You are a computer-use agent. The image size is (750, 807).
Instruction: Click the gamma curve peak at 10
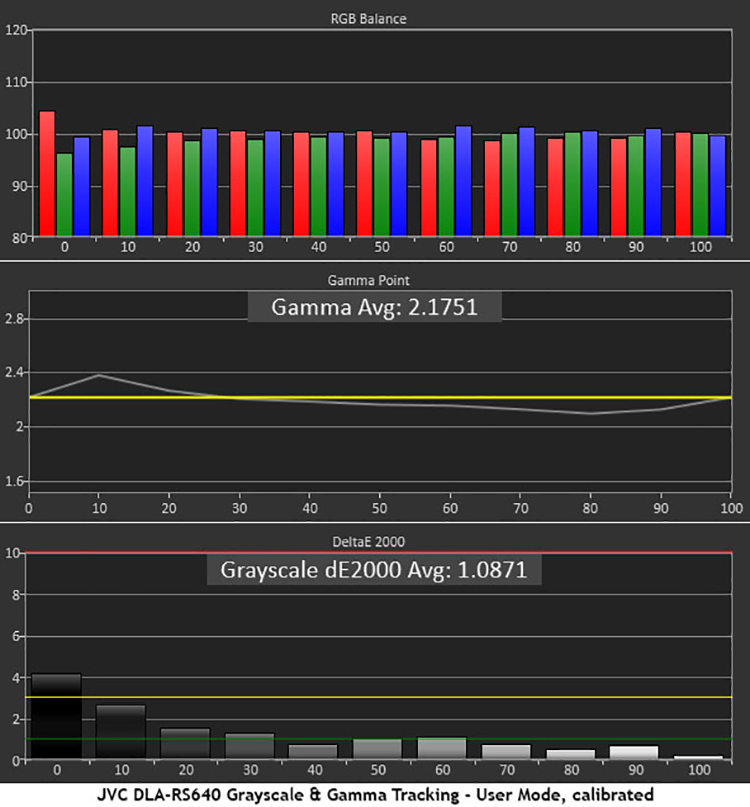click(x=98, y=375)
